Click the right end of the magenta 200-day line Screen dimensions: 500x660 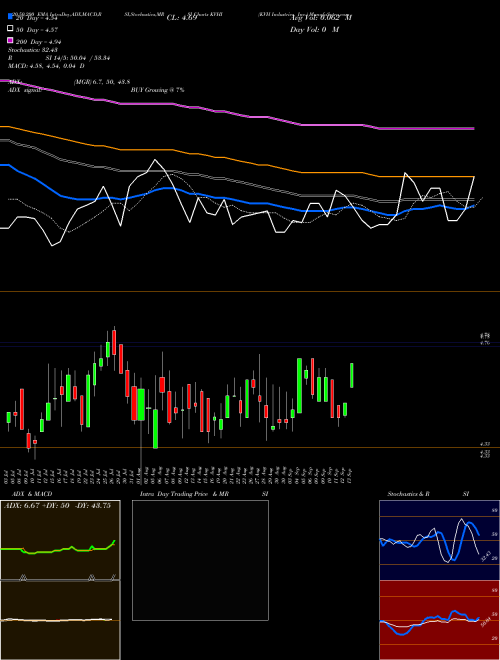(474, 128)
